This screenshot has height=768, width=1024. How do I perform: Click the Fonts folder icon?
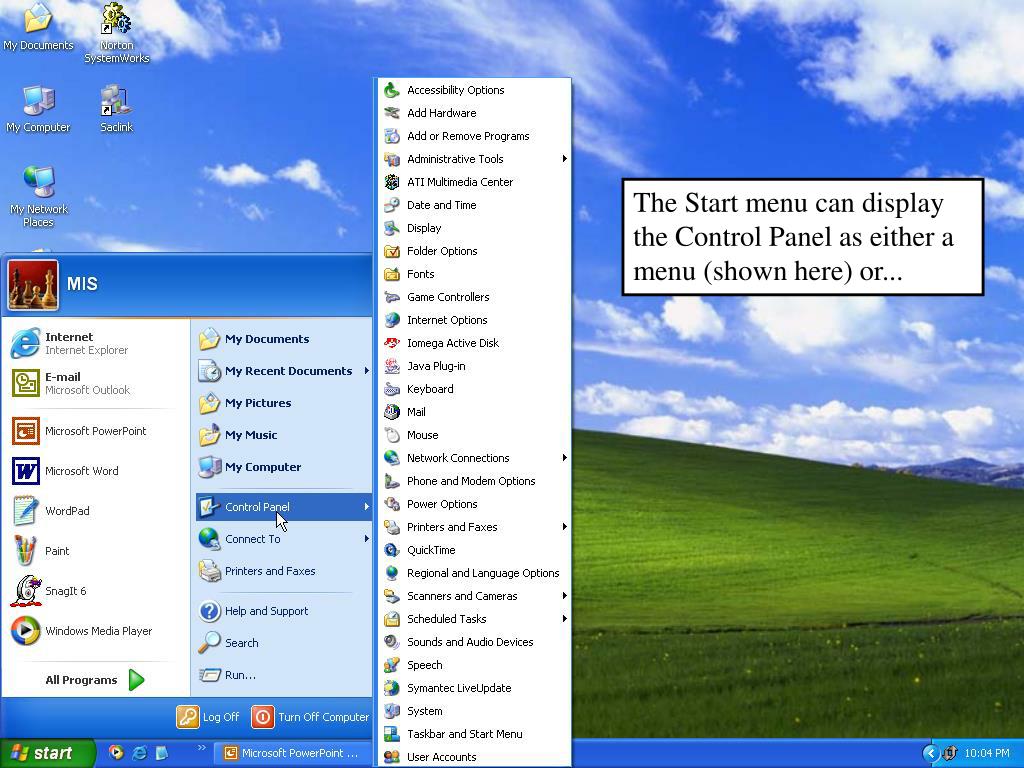pos(392,274)
